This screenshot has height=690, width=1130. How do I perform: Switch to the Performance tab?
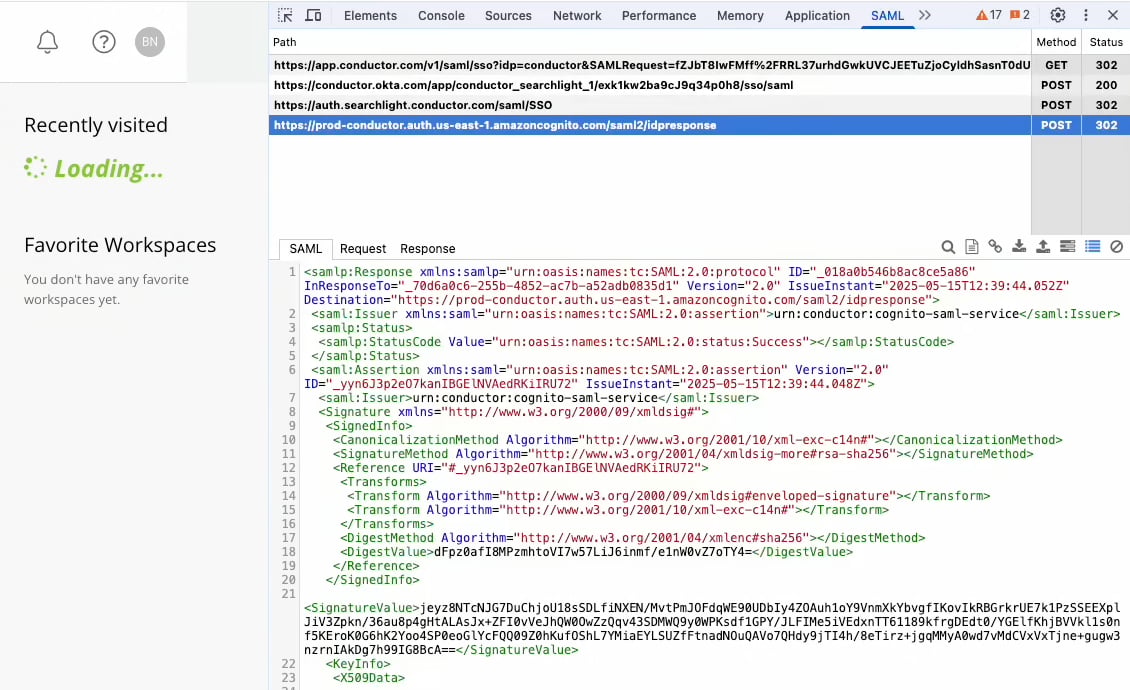coord(659,15)
